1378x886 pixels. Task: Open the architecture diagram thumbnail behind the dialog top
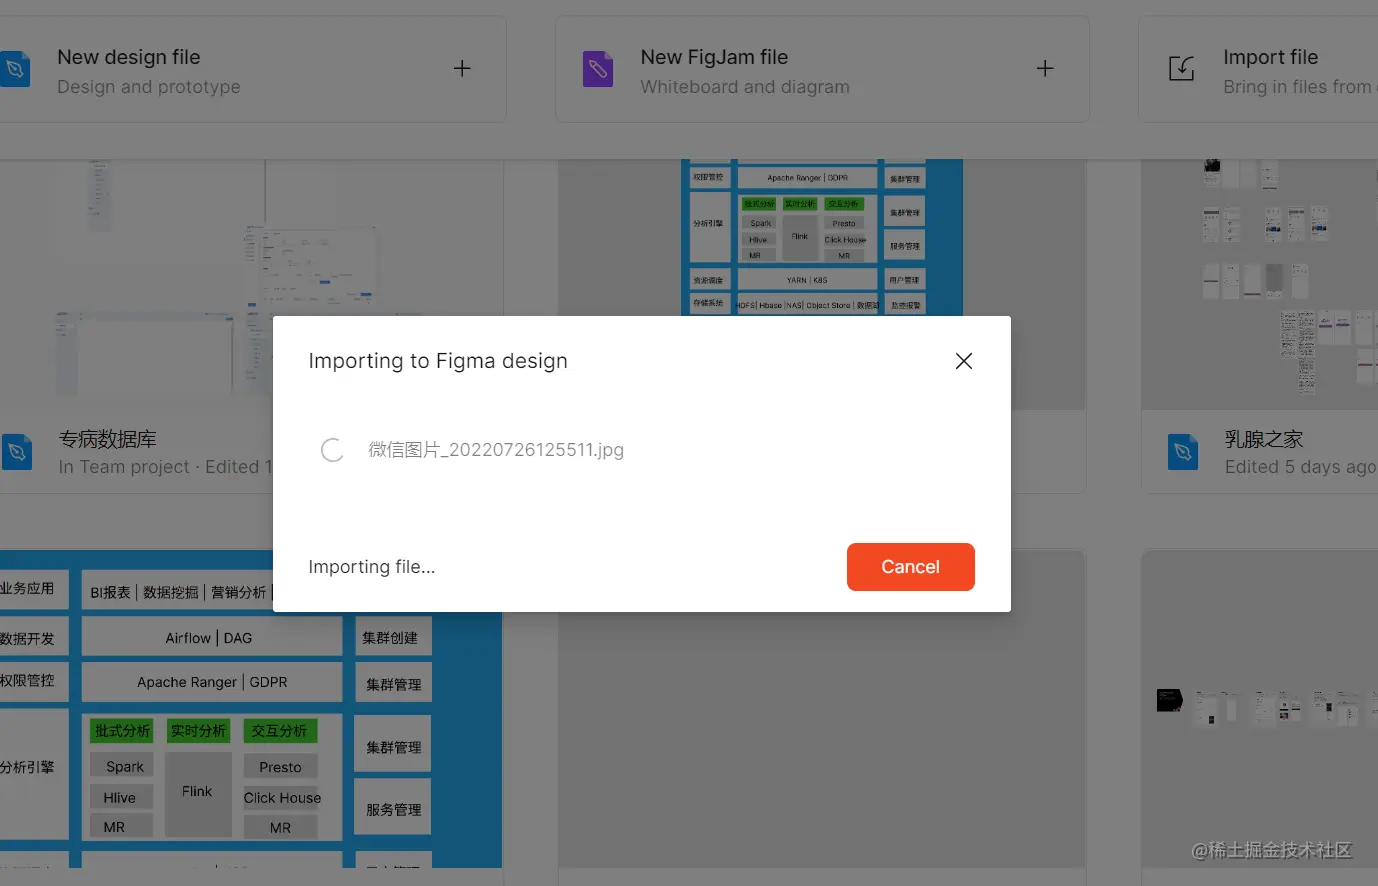tap(822, 238)
